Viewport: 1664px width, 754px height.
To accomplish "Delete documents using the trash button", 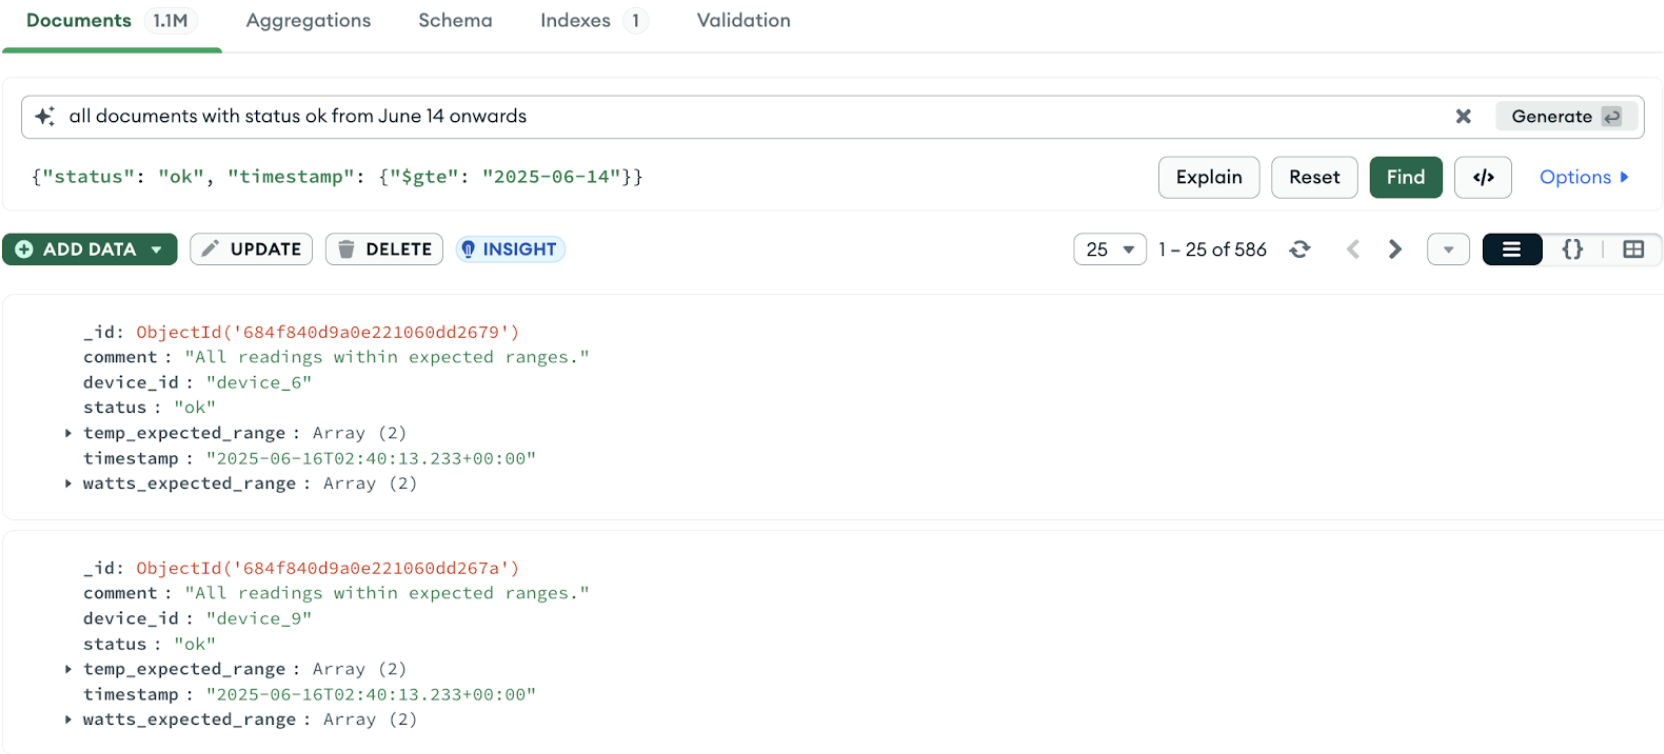I will pos(384,250).
